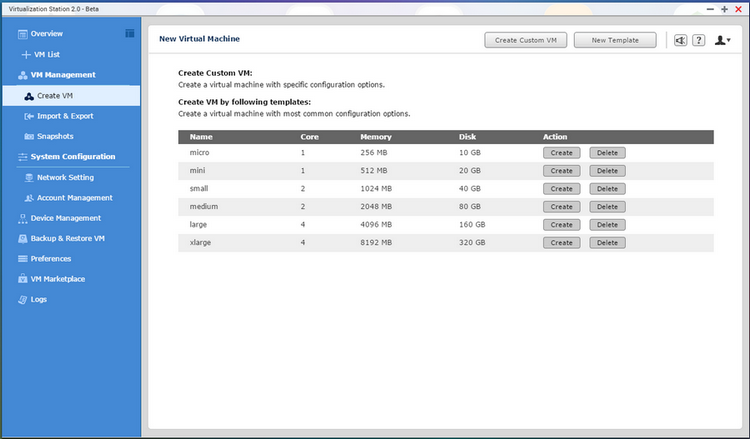Click the VM Marketplace bag icon
Screen dimensions: 750x439
(x=22, y=279)
